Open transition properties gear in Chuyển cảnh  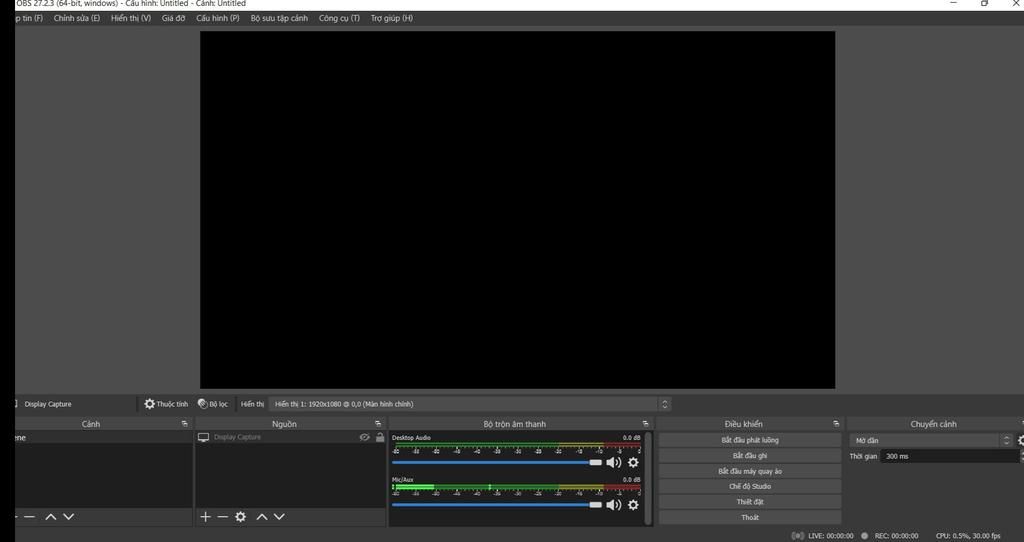[x=1021, y=441]
